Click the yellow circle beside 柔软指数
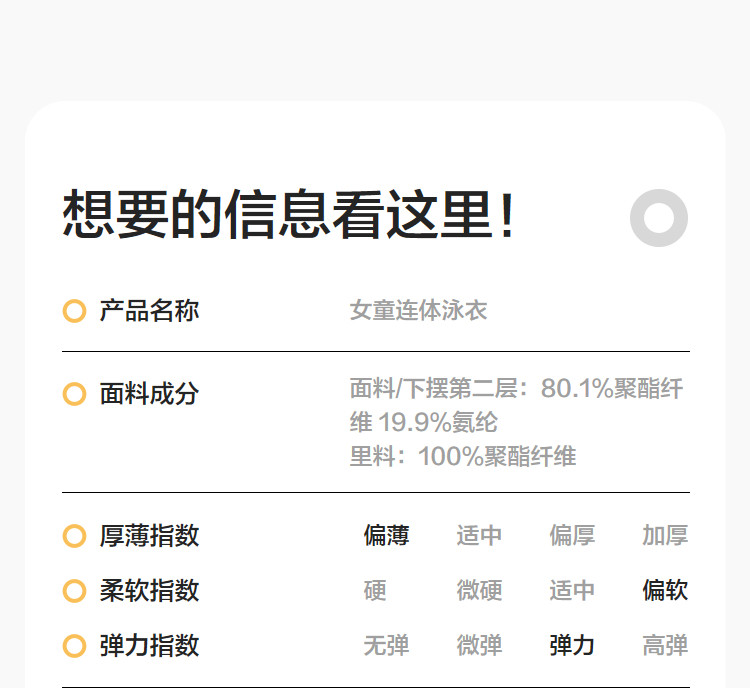The height and width of the screenshot is (688, 750). [x=74, y=591]
